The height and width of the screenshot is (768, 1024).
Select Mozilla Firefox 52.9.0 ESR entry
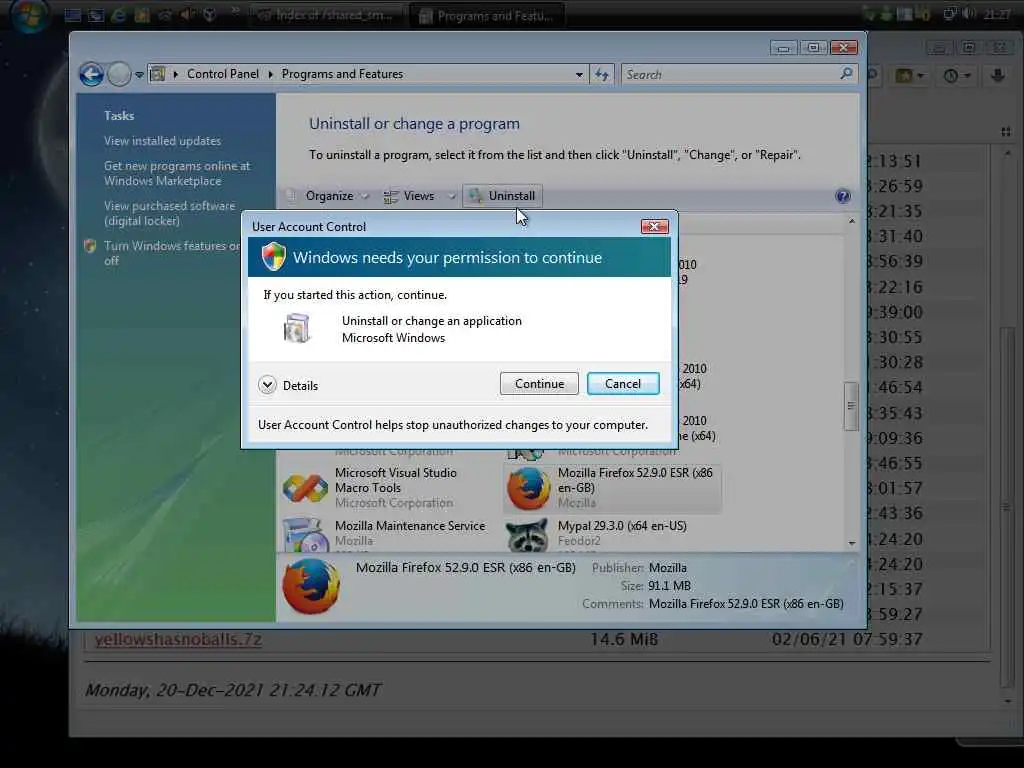coord(613,488)
